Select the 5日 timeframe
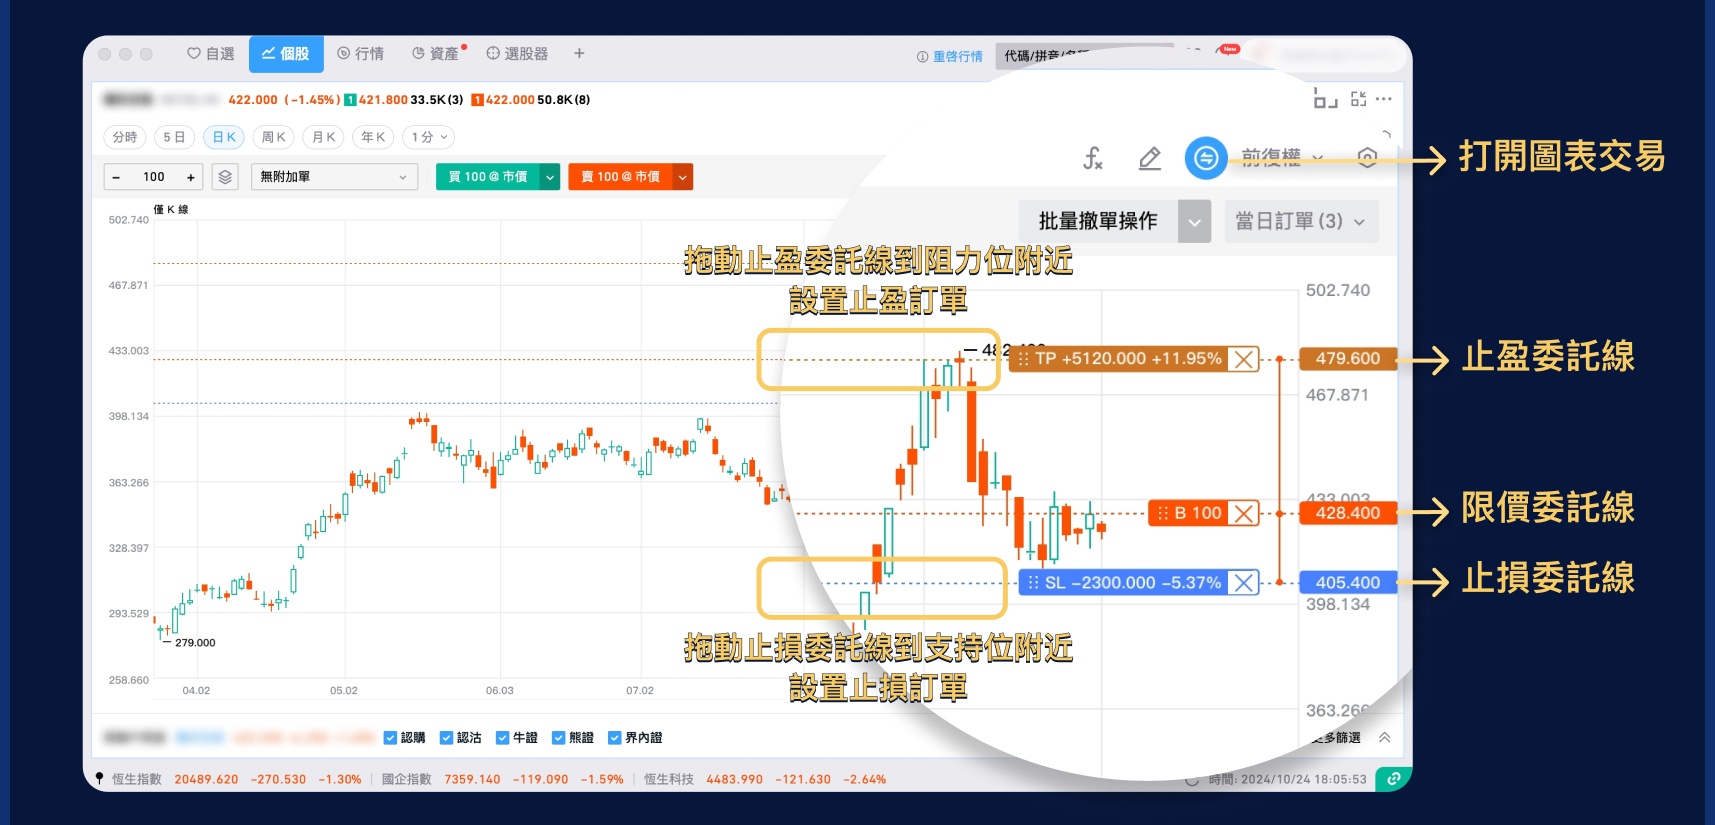The height and width of the screenshot is (825, 1715). [174, 137]
